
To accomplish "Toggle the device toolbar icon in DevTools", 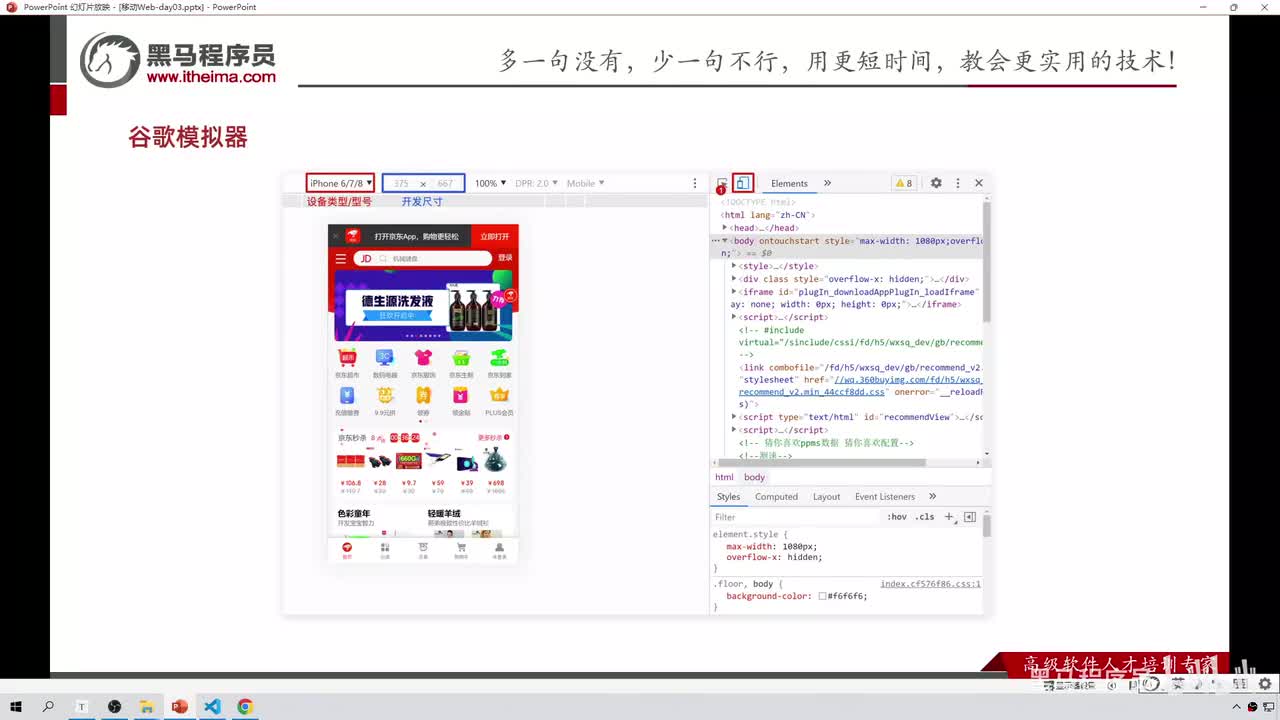I will pos(742,183).
